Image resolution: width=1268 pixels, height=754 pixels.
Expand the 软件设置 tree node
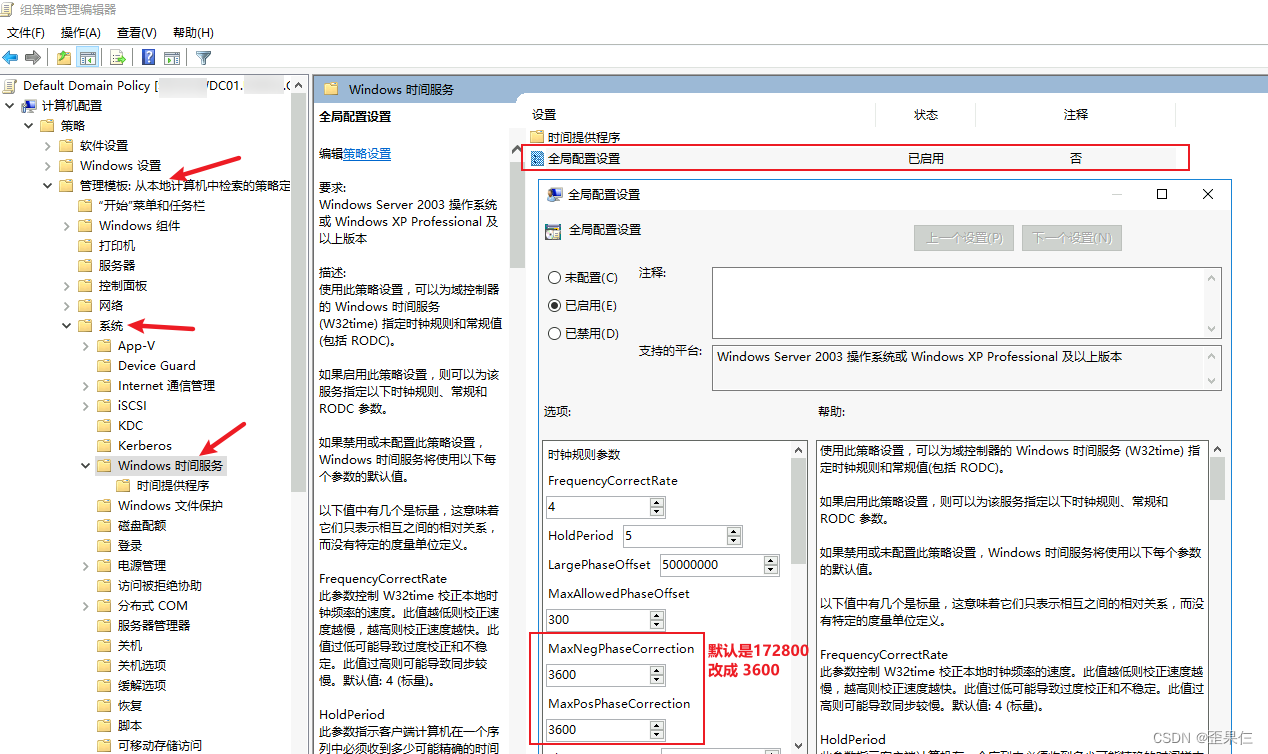pos(48,146)
